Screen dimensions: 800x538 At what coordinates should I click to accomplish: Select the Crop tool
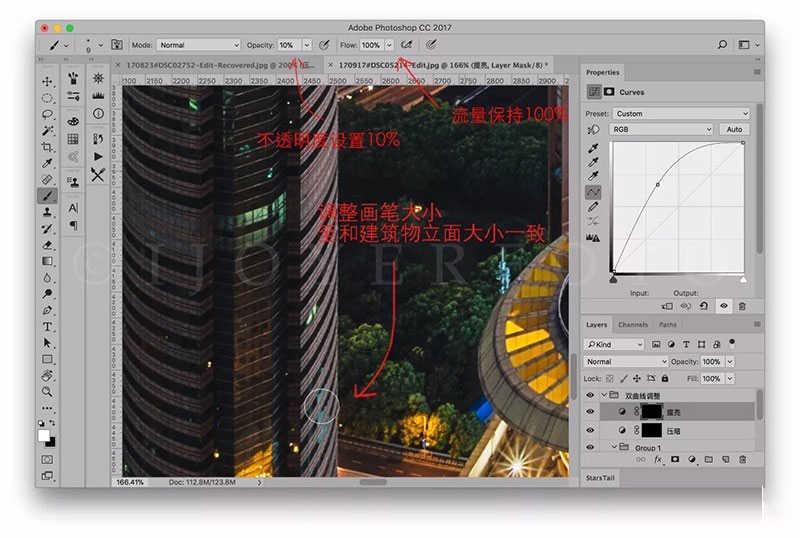pos(47,147)
